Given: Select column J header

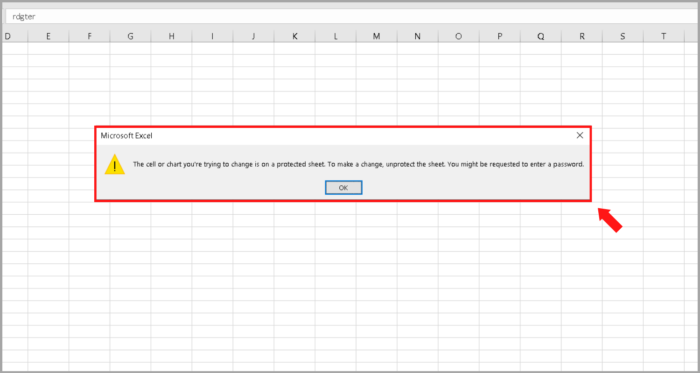Looking at the screenshot, I should (254, 37).
